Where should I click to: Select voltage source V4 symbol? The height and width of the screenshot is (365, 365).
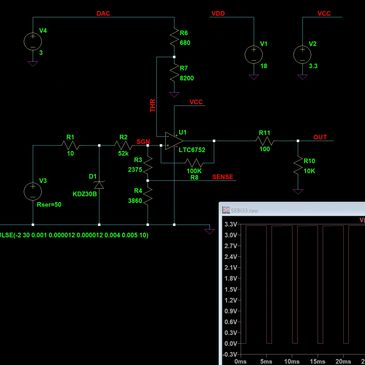point(33,41)
